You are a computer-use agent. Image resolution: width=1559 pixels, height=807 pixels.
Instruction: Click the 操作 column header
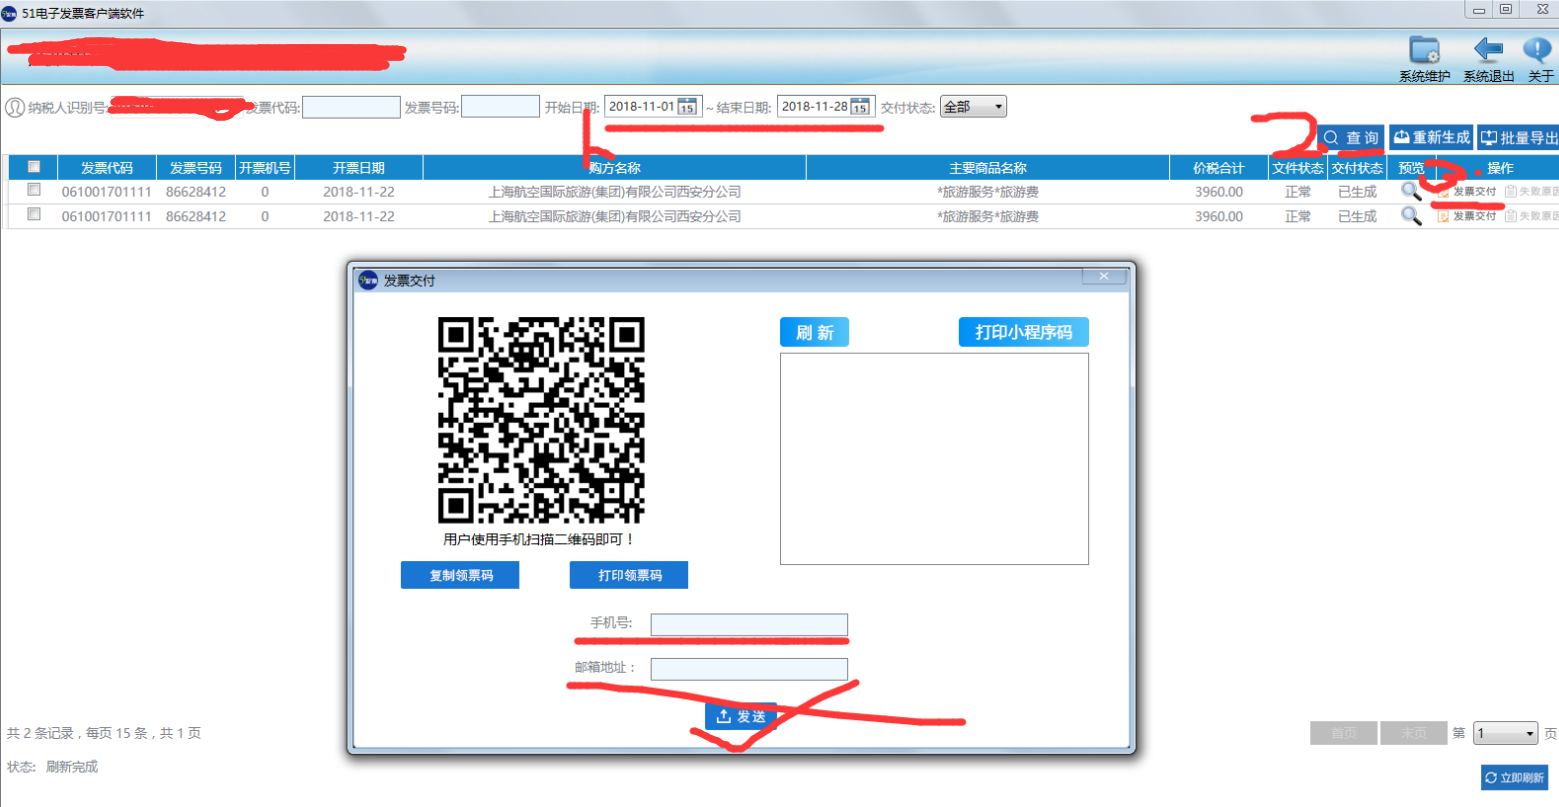tap(1498, 168)
